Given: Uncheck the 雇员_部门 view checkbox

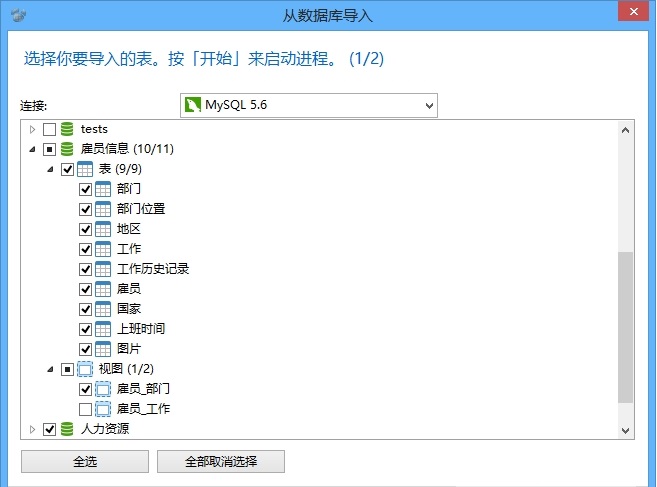Looking at the screenshot, I should 85,389.
